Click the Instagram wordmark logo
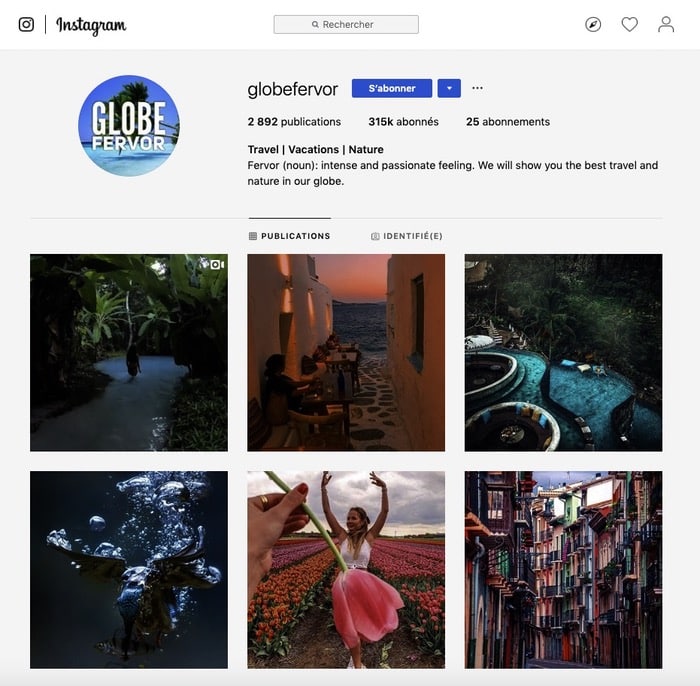The height and width of the screenshot is (686, 700). [91, 25]
